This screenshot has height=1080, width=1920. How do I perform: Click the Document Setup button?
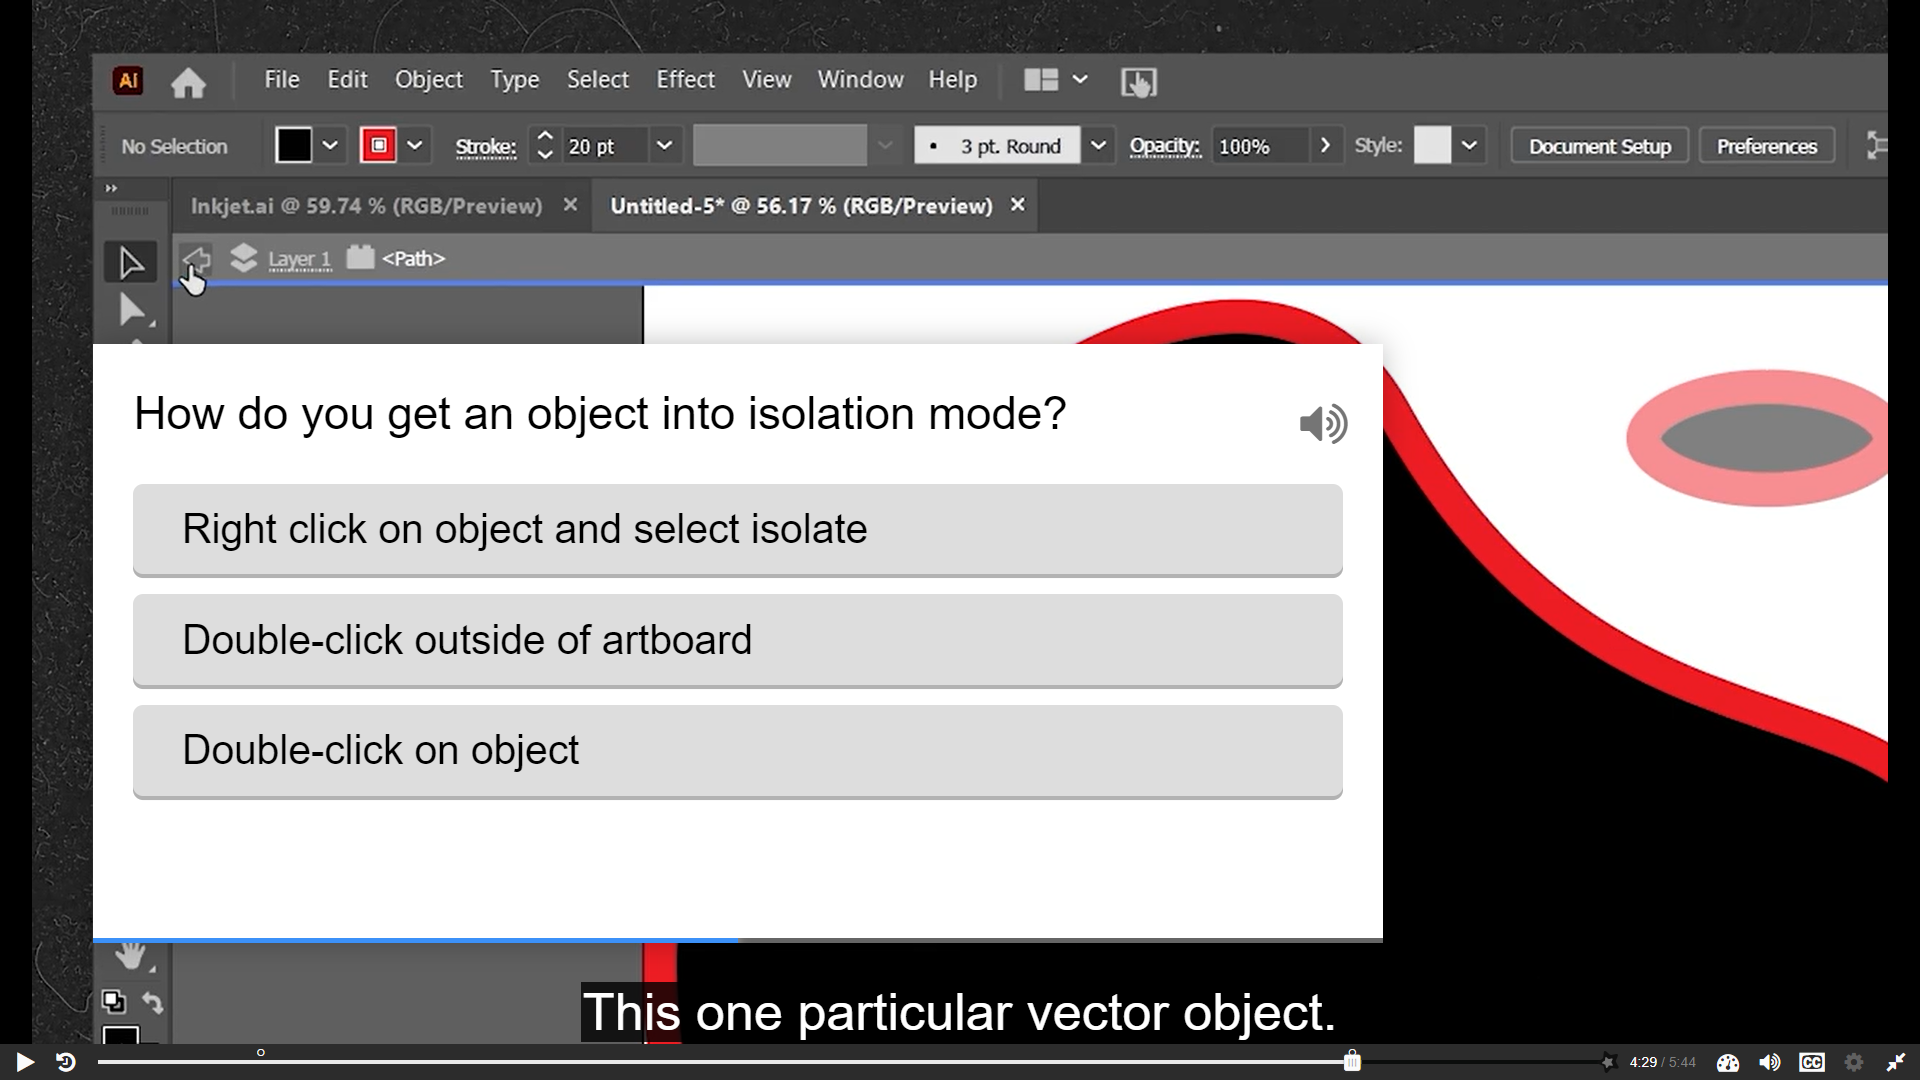[1599, 146]
